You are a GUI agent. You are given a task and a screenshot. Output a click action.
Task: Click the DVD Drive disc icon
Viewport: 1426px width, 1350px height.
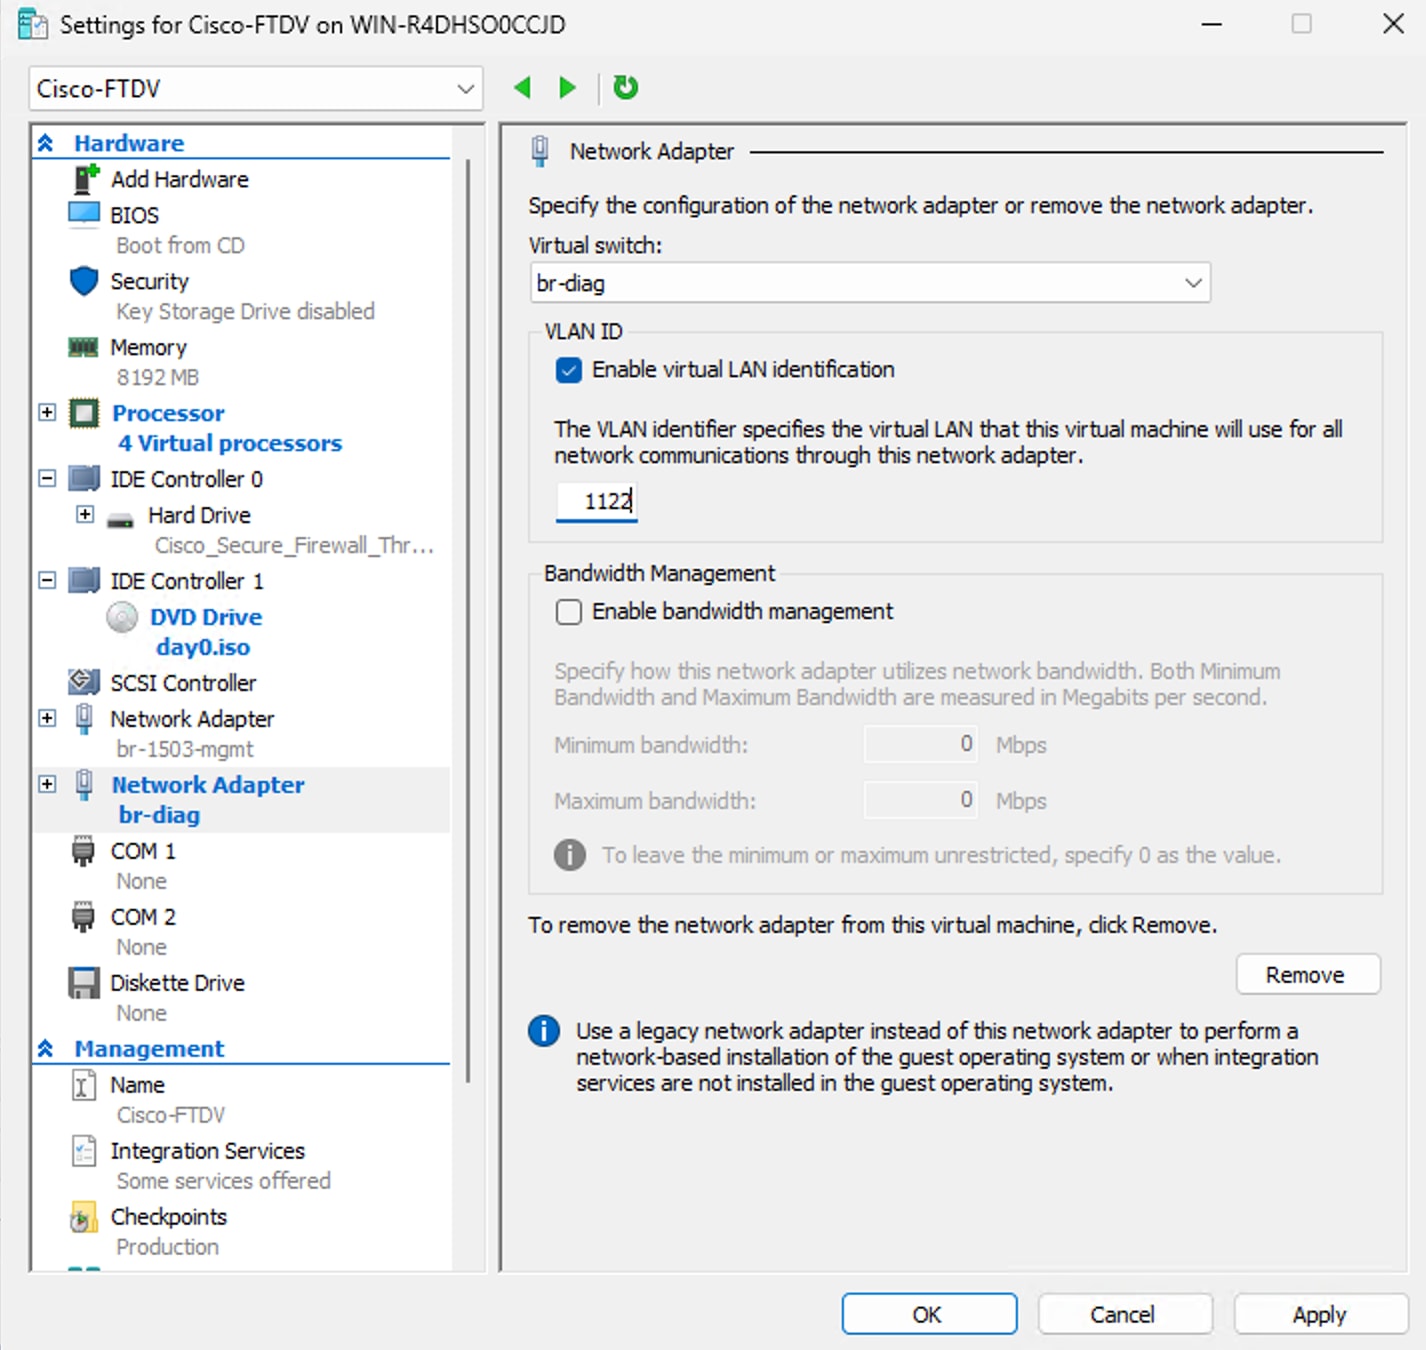(x=122, y=617)
